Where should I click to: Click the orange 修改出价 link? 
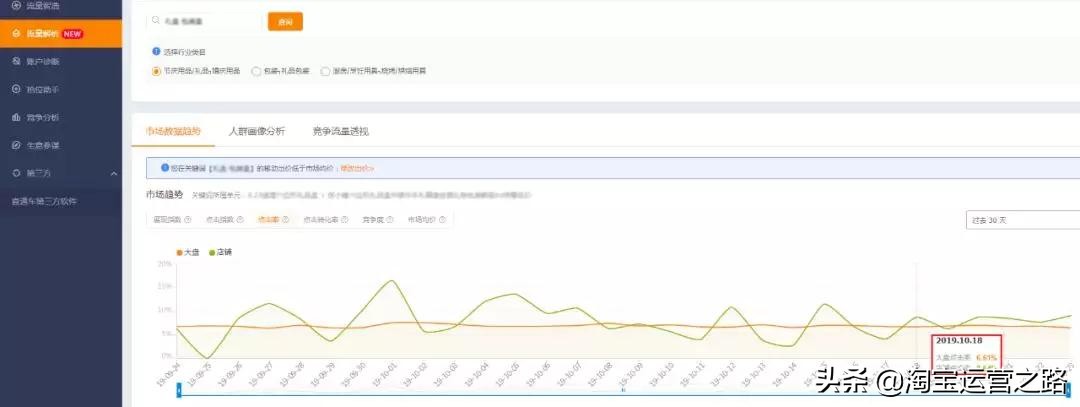coord(357,168)
